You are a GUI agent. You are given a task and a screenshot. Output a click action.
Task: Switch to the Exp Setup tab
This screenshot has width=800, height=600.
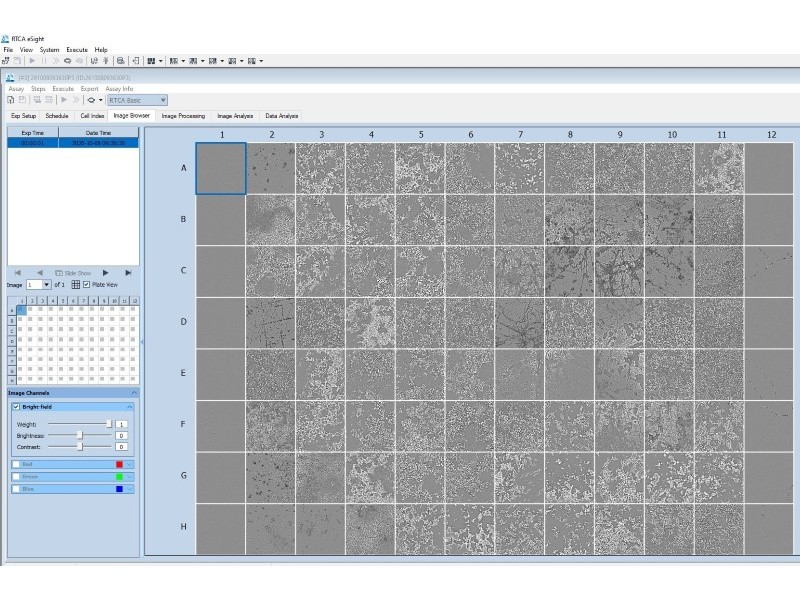click(x=23, y=116)
